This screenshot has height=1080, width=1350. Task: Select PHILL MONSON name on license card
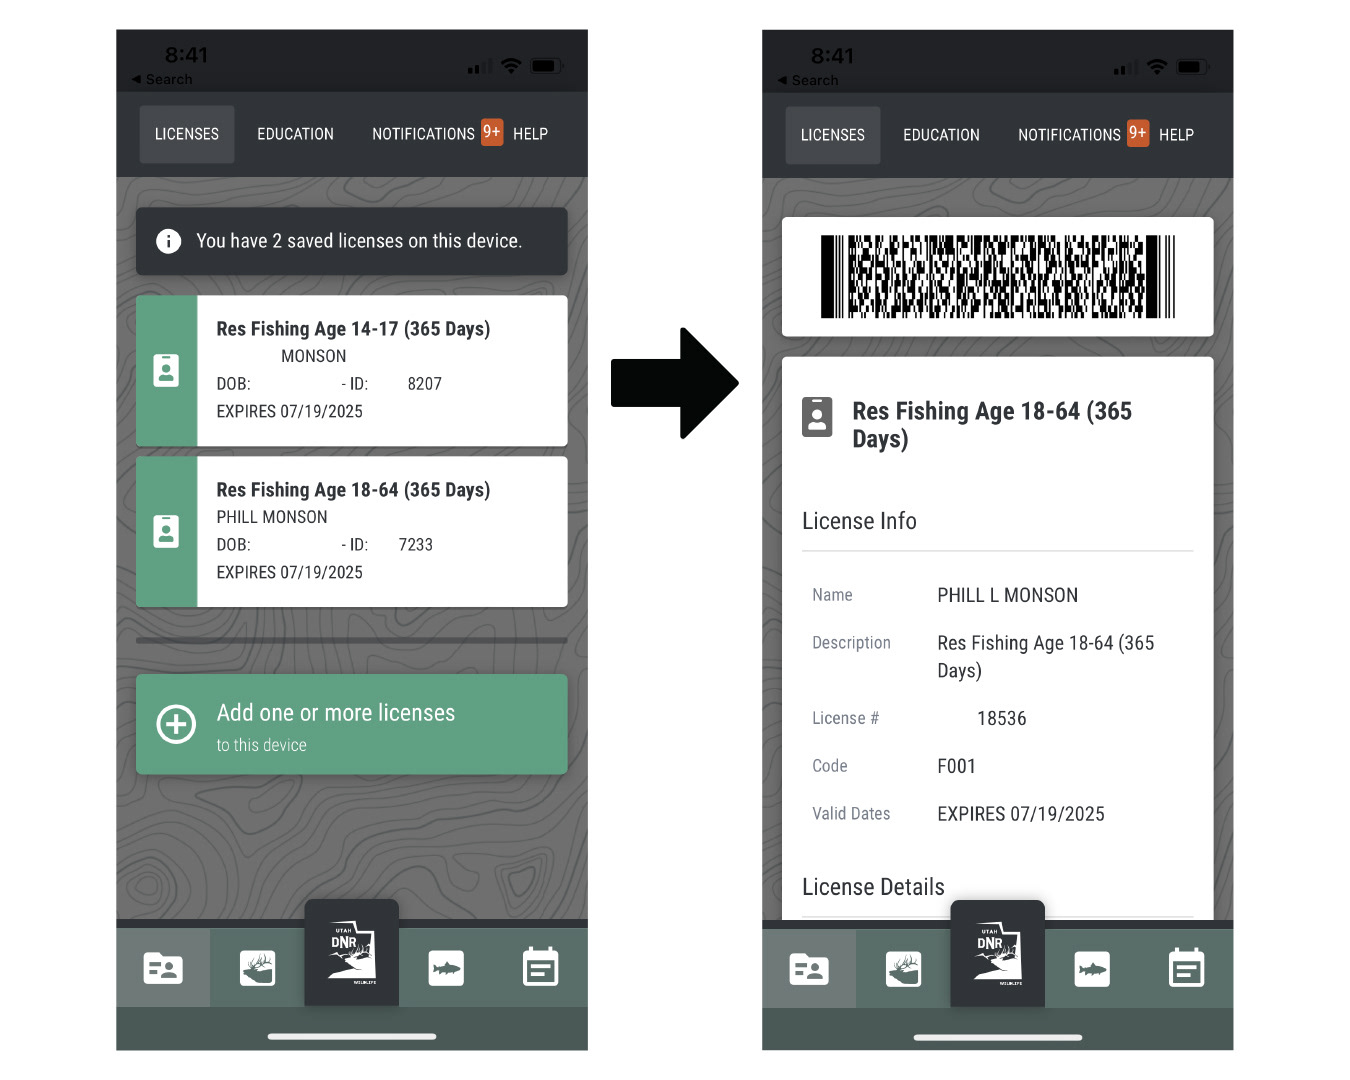point(272,517)
